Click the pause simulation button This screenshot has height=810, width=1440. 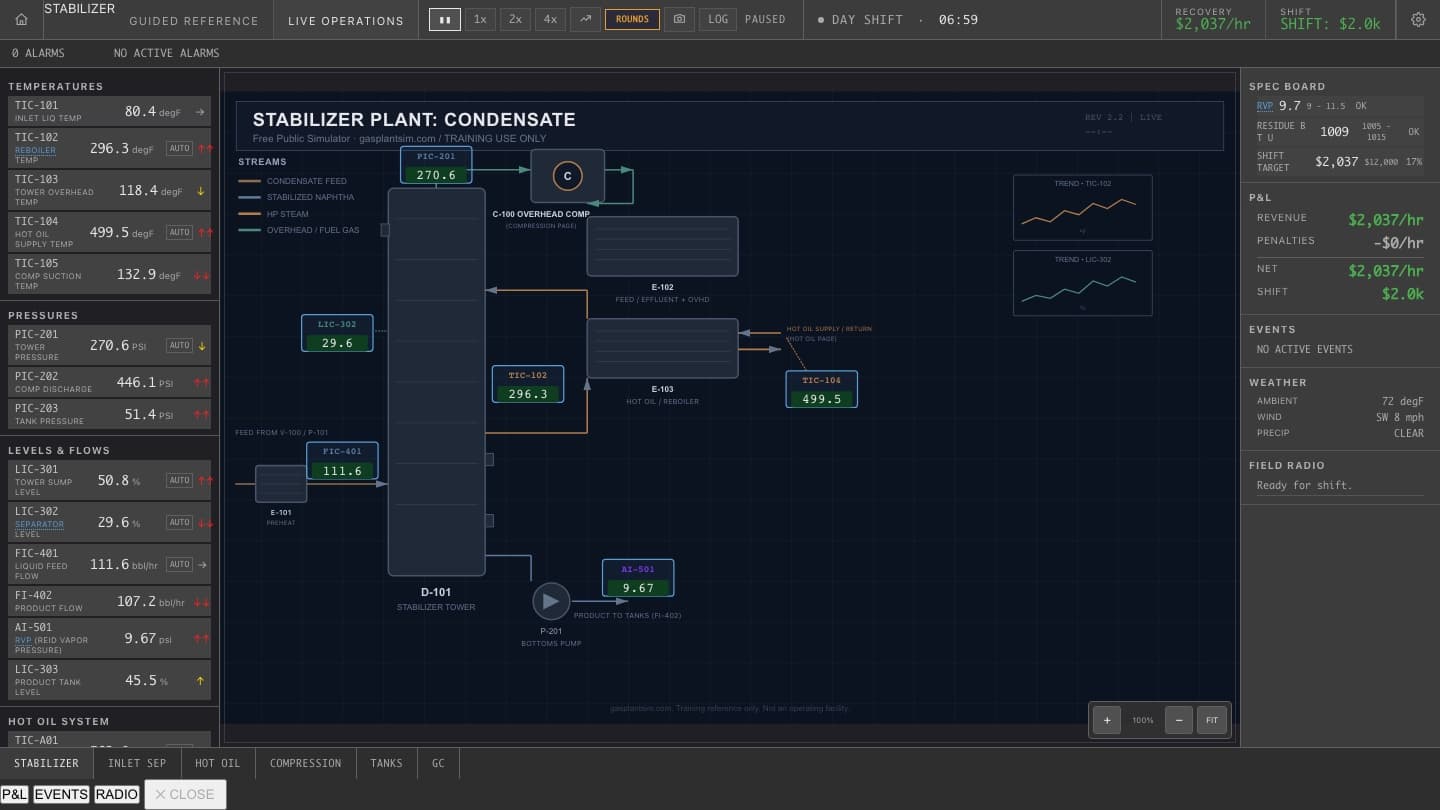[x=445, y=19]
